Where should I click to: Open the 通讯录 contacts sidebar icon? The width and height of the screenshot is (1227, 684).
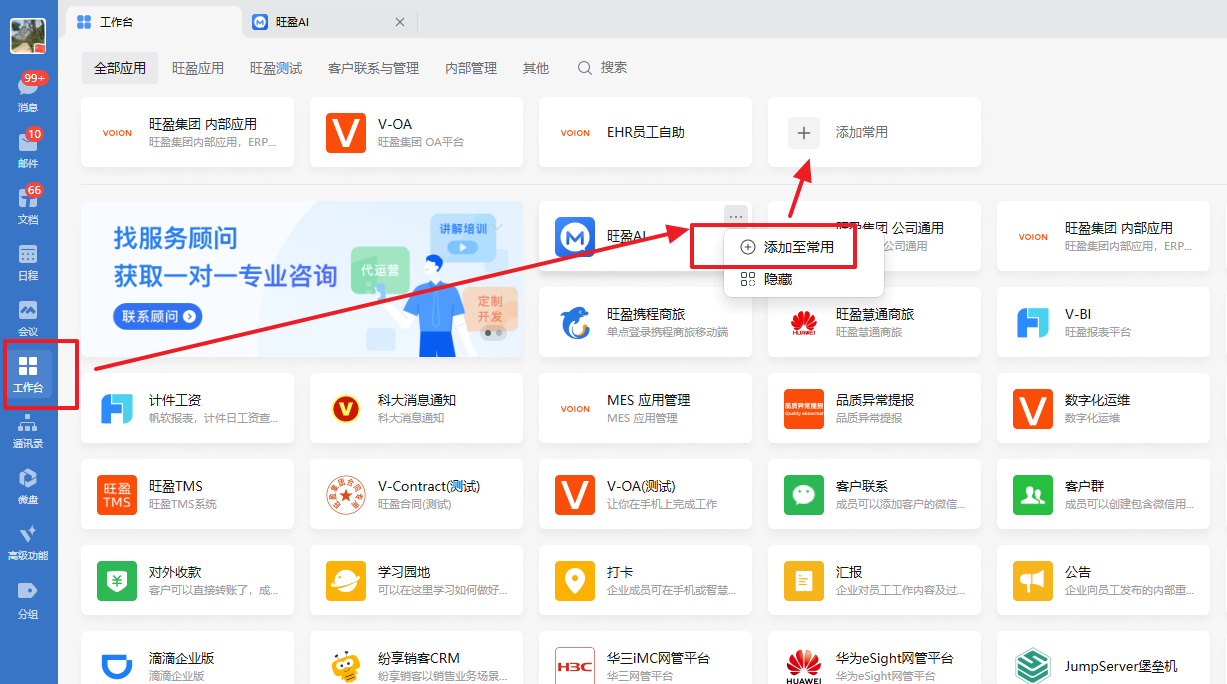click(28, 430)
